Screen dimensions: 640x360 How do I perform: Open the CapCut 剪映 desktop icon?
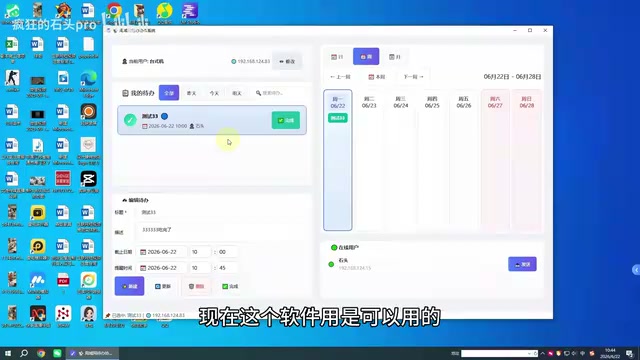tap(89, 182)
